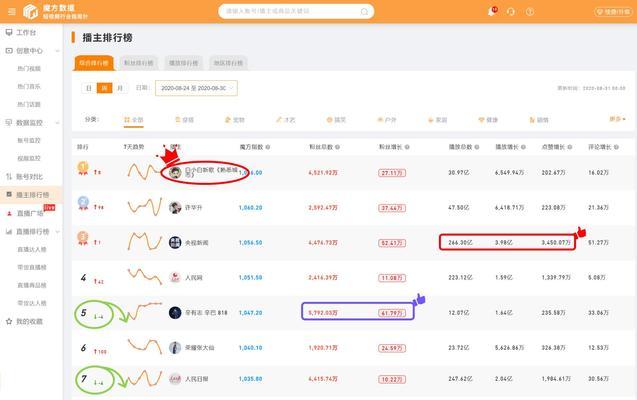Screen dimensions: 637x400
Task: Collapse the 直播排行榜 sidebar section
Action: tap(57, 231)
